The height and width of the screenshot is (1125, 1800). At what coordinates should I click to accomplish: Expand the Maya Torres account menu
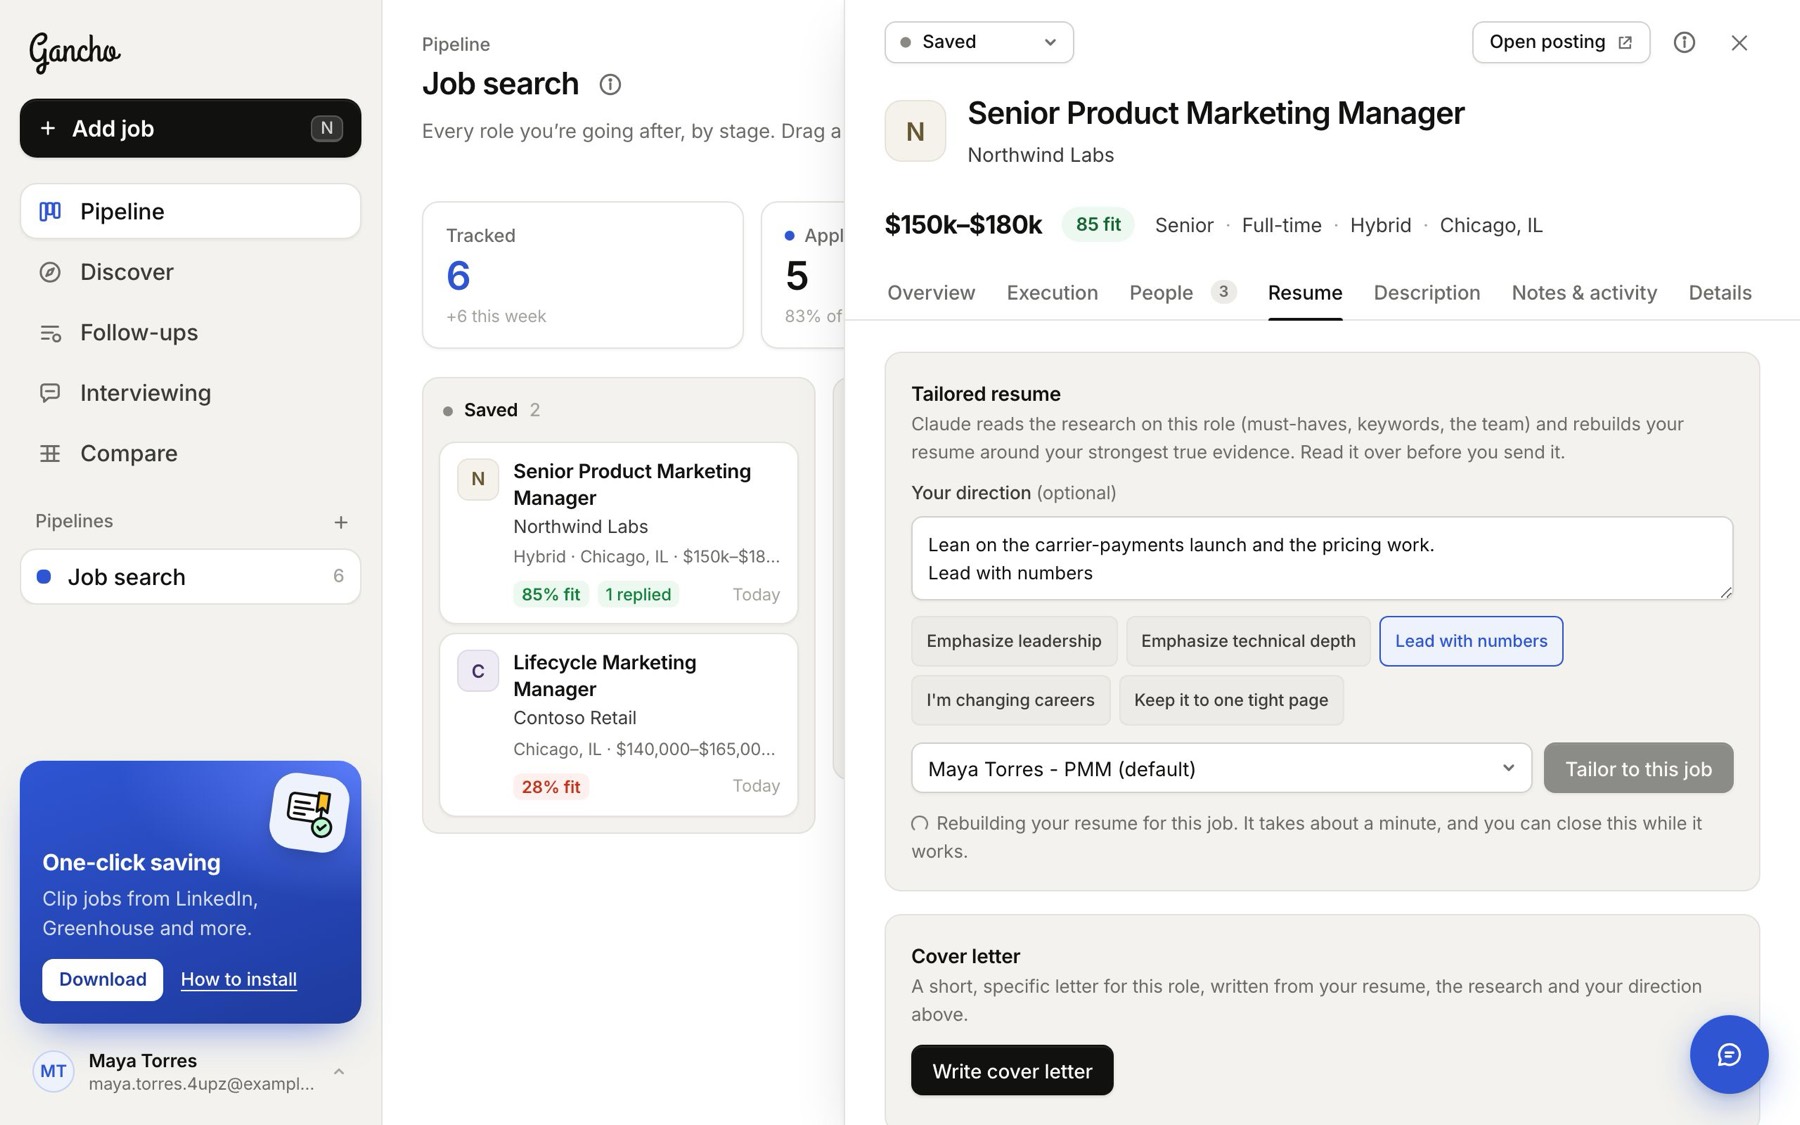click(x=190, y=1071)
